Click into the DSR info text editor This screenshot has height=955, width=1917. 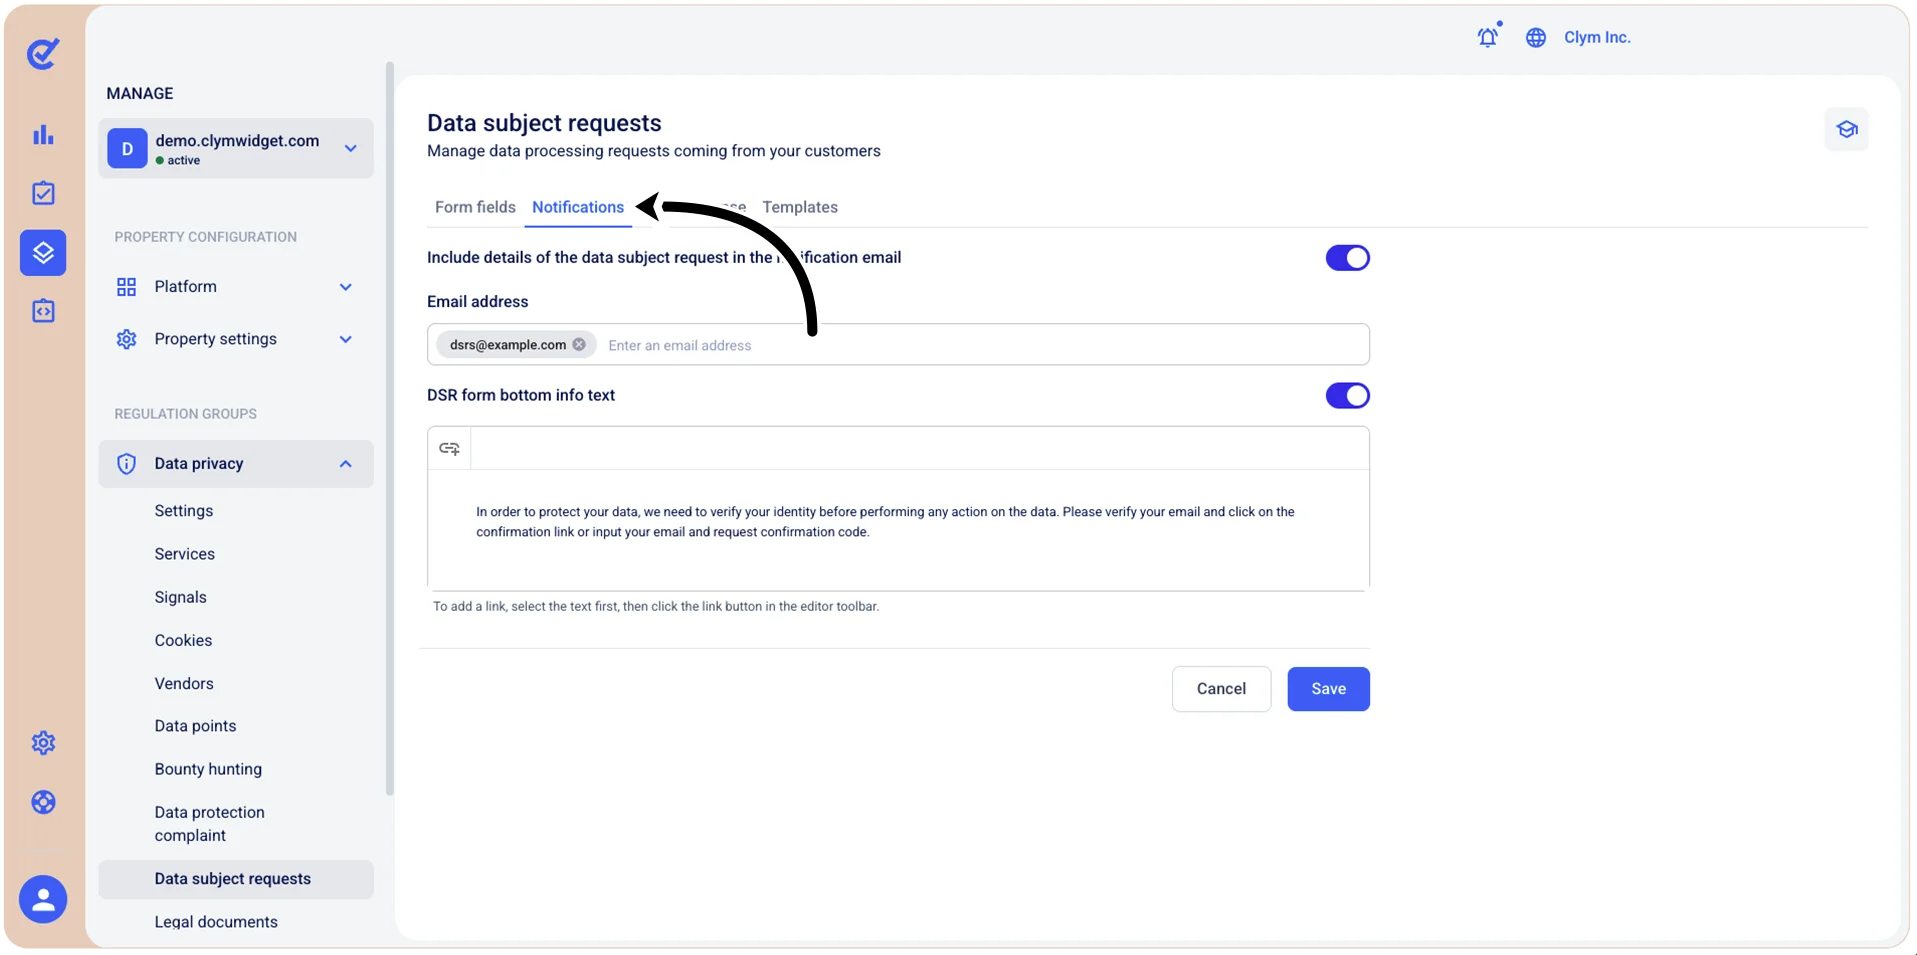[x=898, y=529]
